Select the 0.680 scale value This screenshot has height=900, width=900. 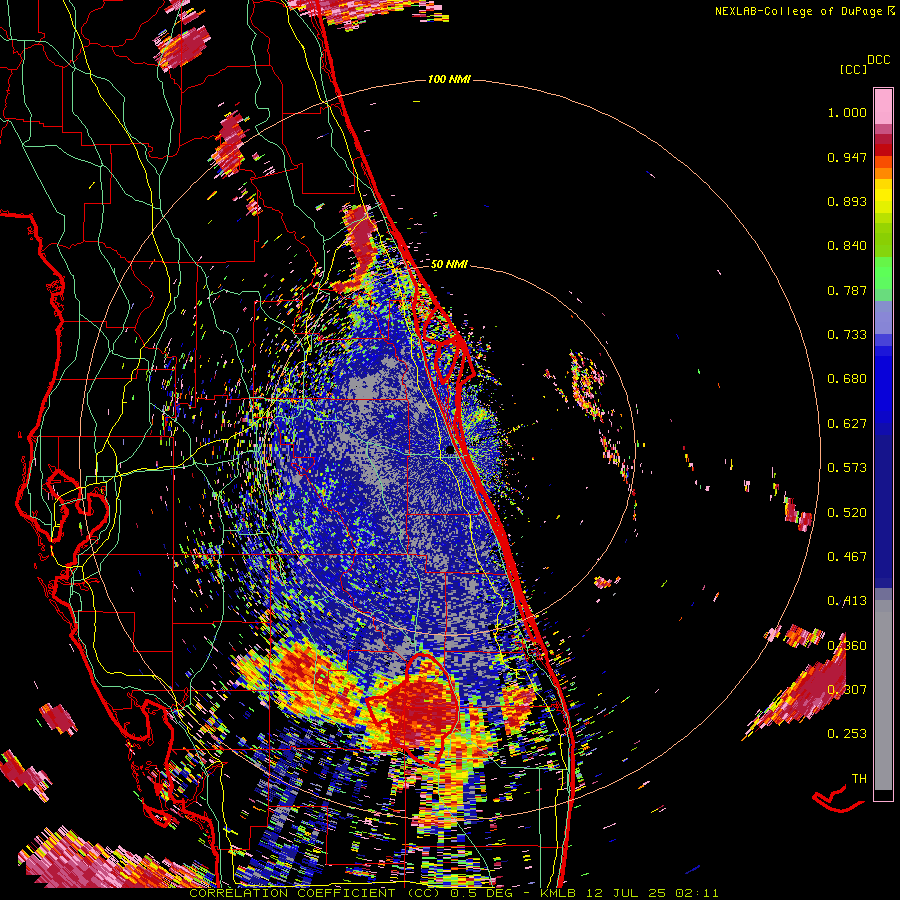click(847, 379)
